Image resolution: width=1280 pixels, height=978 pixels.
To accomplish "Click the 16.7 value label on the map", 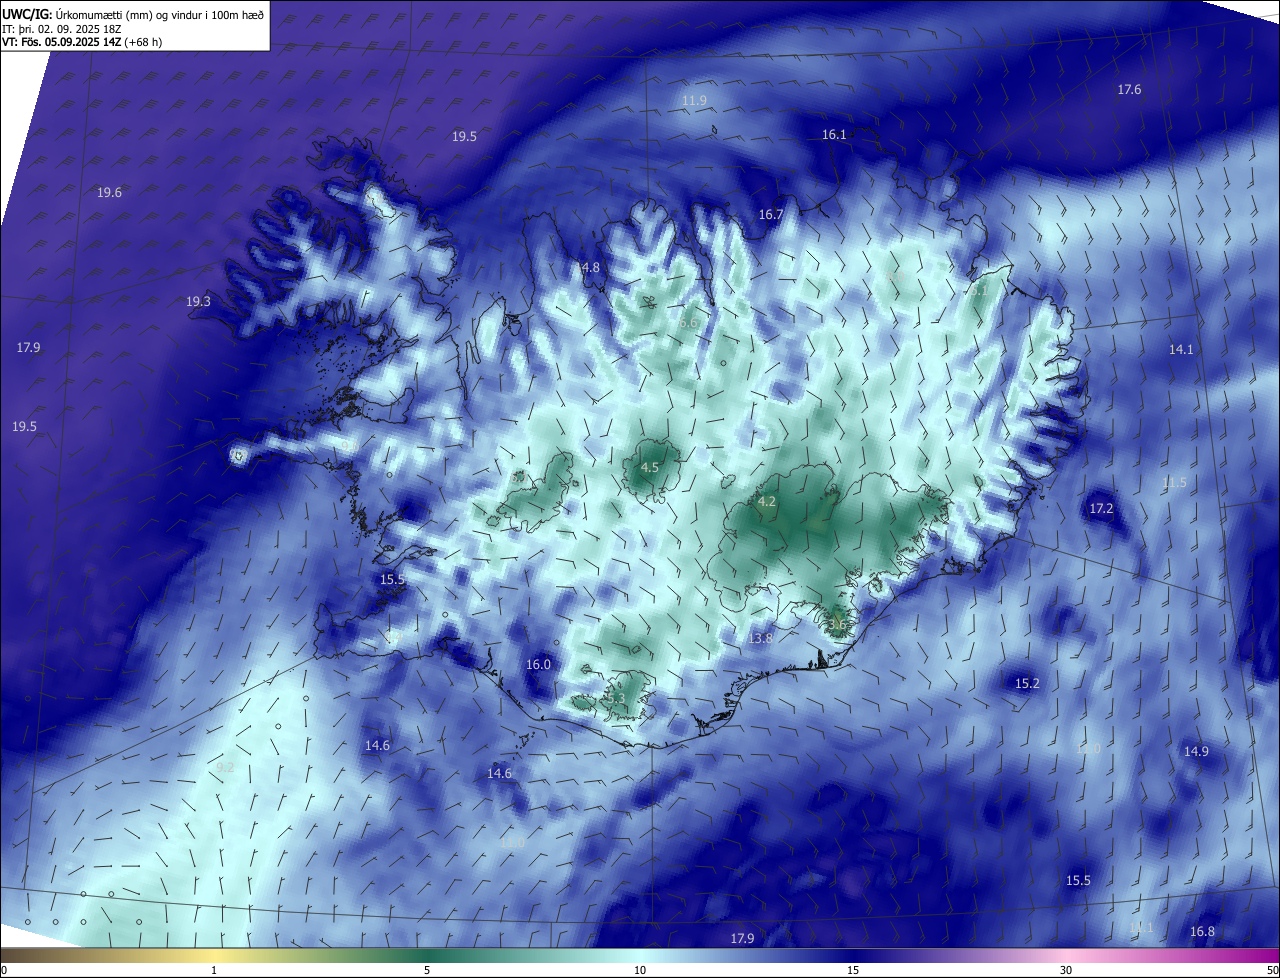I will point(770,215).
